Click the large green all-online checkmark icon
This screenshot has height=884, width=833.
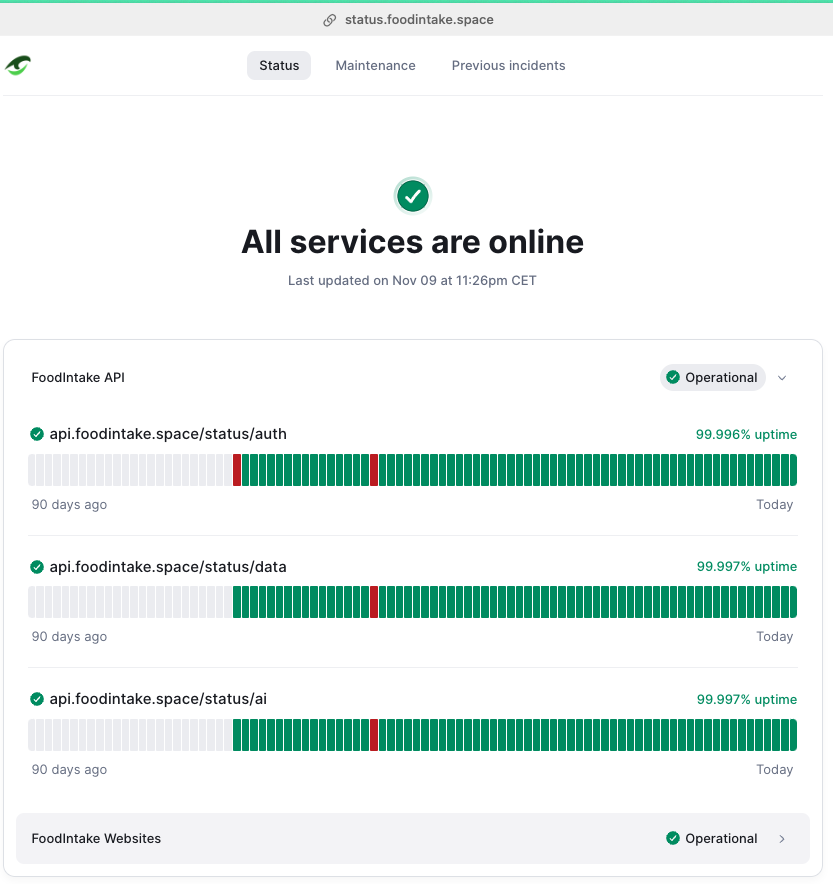pyautogui.click(x=412, y=196)
